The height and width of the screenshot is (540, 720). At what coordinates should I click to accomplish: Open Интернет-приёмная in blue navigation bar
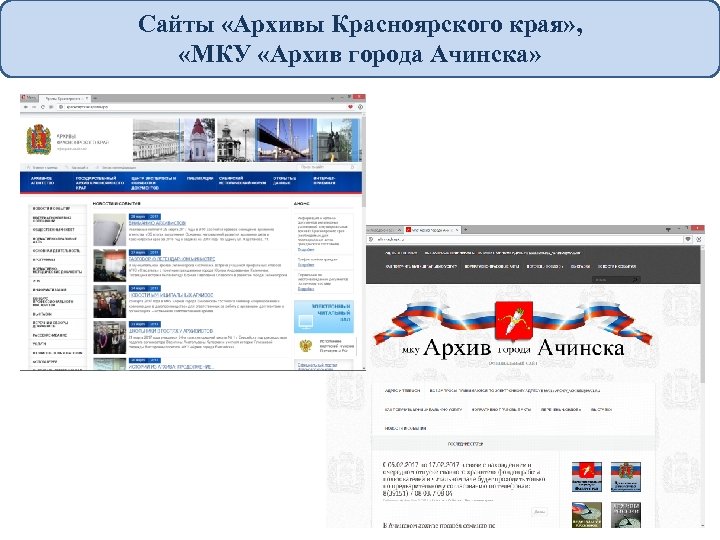pyautogui.click(x=325, y=180)
